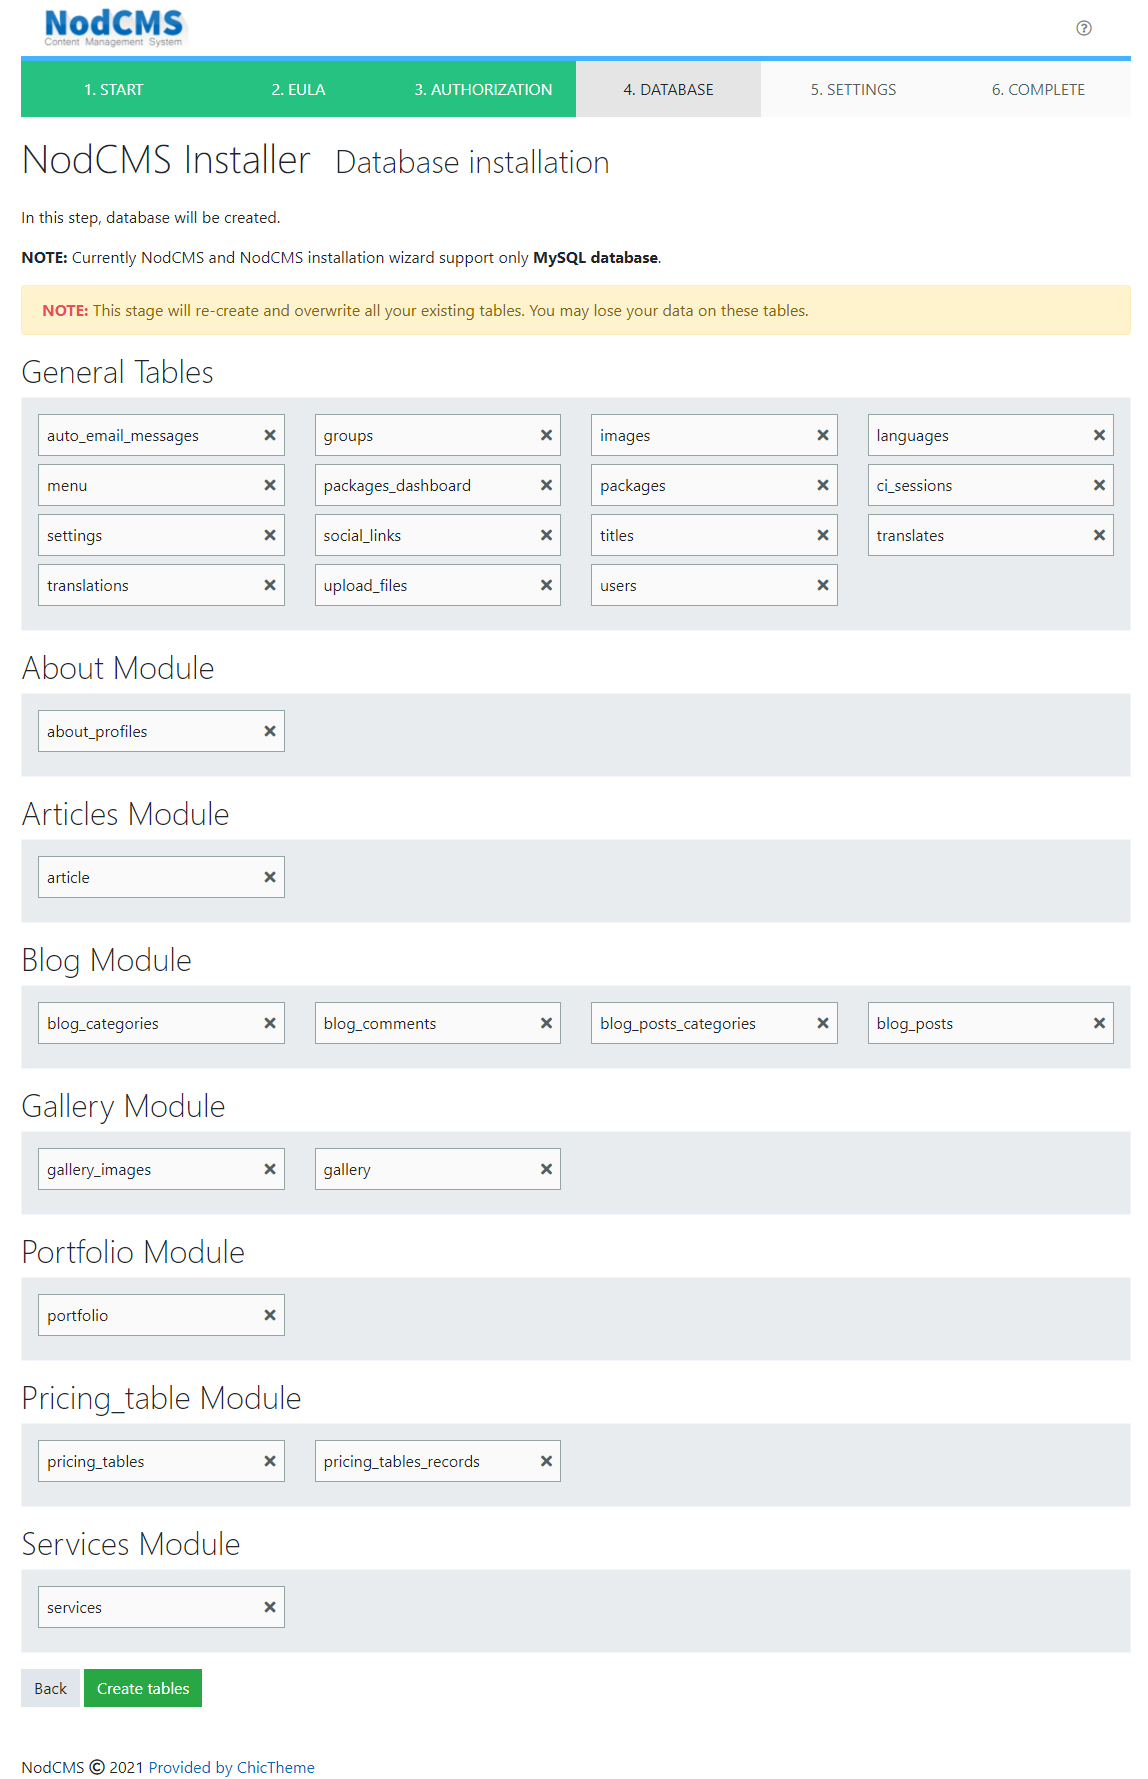Image resolution: width=1148 pixels, height=1779 pixels.
Task: Remove the auto_email_messages table
Action: (269, 435)
